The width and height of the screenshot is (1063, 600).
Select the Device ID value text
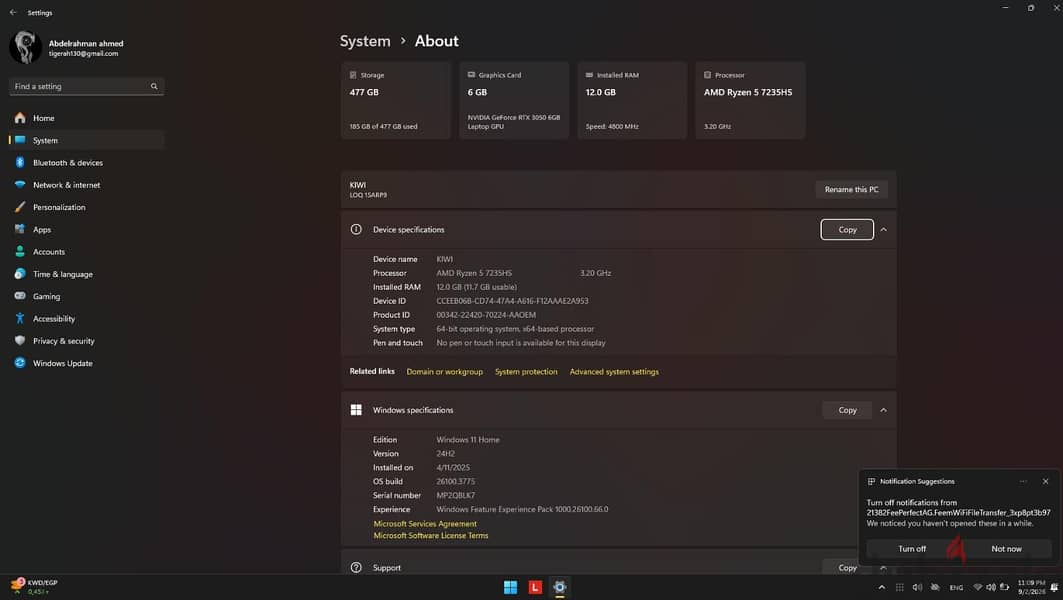coord(513,301)
